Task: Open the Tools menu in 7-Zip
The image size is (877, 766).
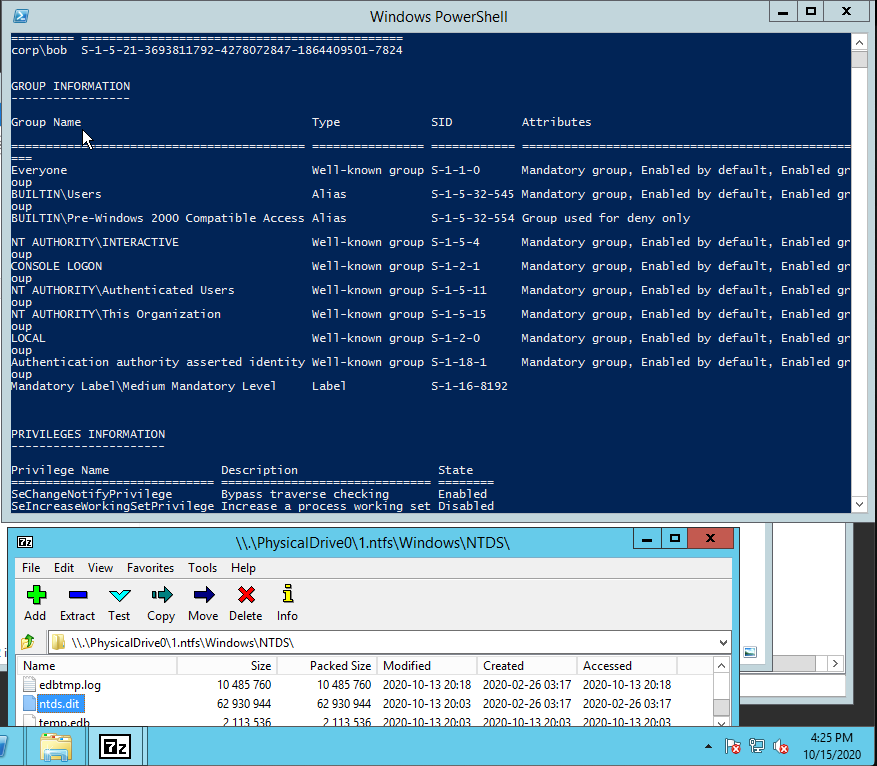Action: click(202, 568)
